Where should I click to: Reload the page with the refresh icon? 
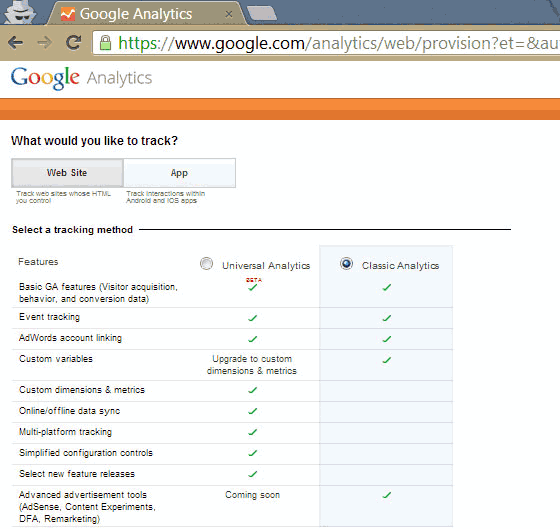[74, 43]
